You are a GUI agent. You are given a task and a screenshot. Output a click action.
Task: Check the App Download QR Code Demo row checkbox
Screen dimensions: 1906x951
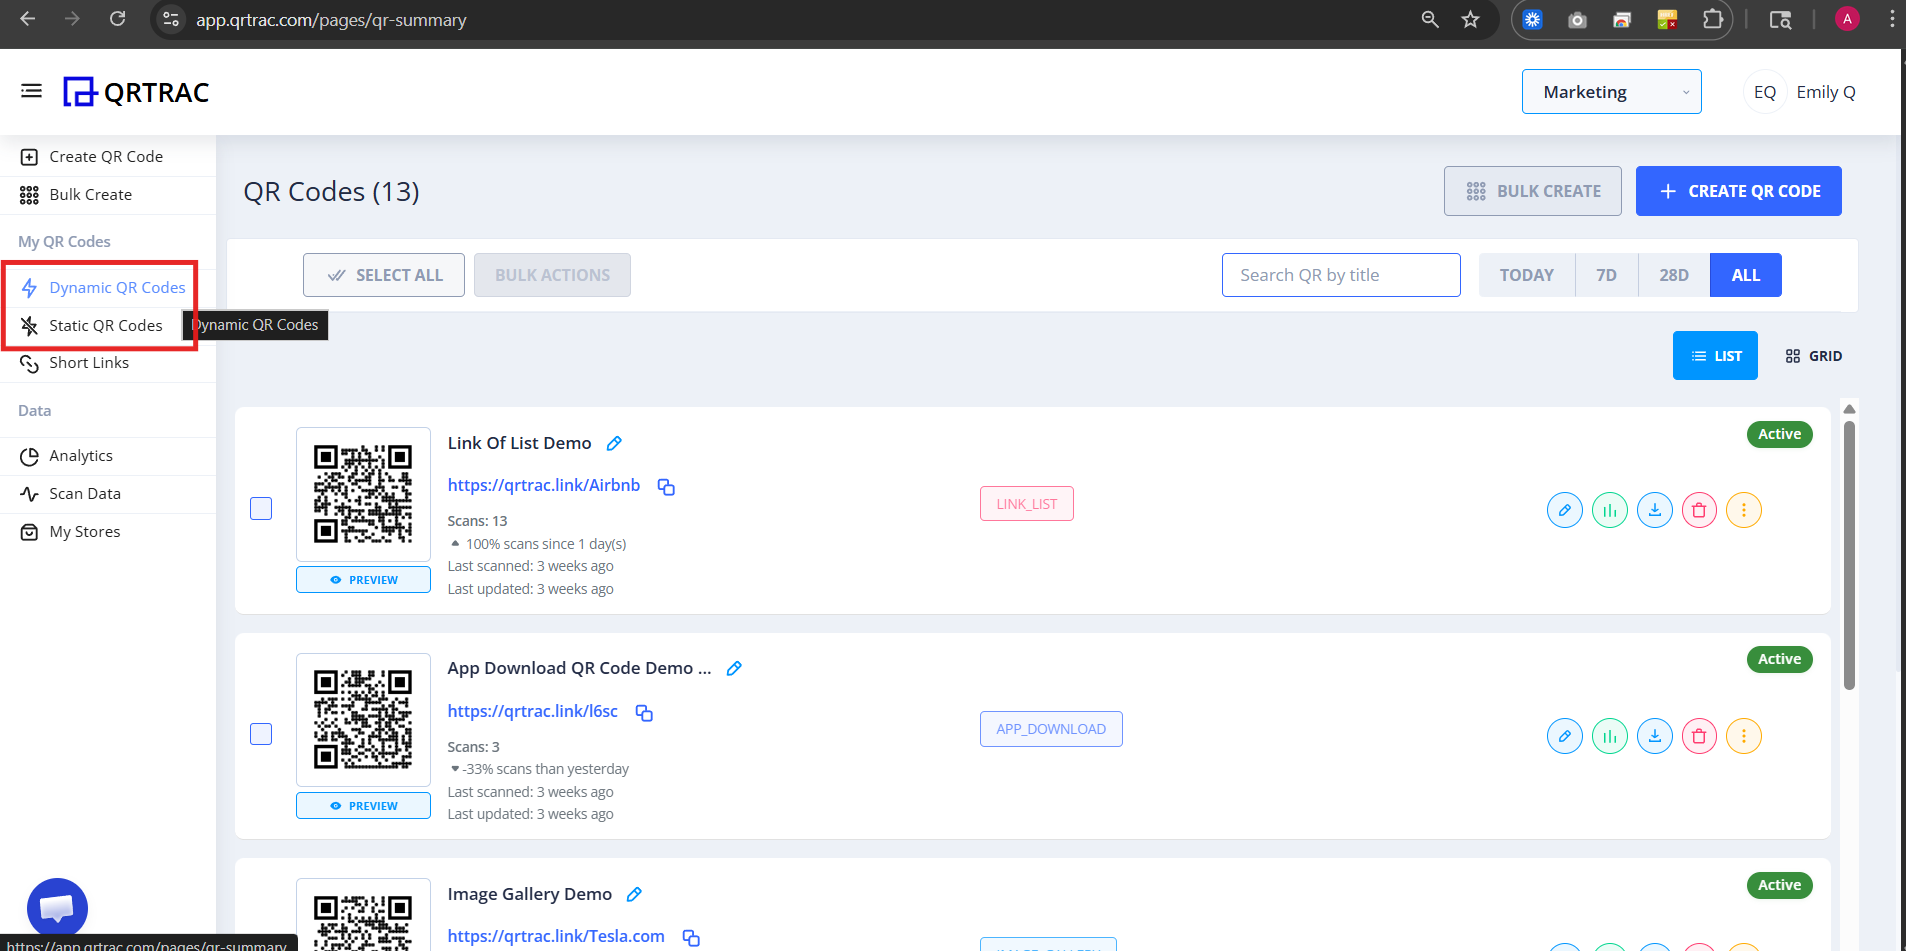point(261,733)
